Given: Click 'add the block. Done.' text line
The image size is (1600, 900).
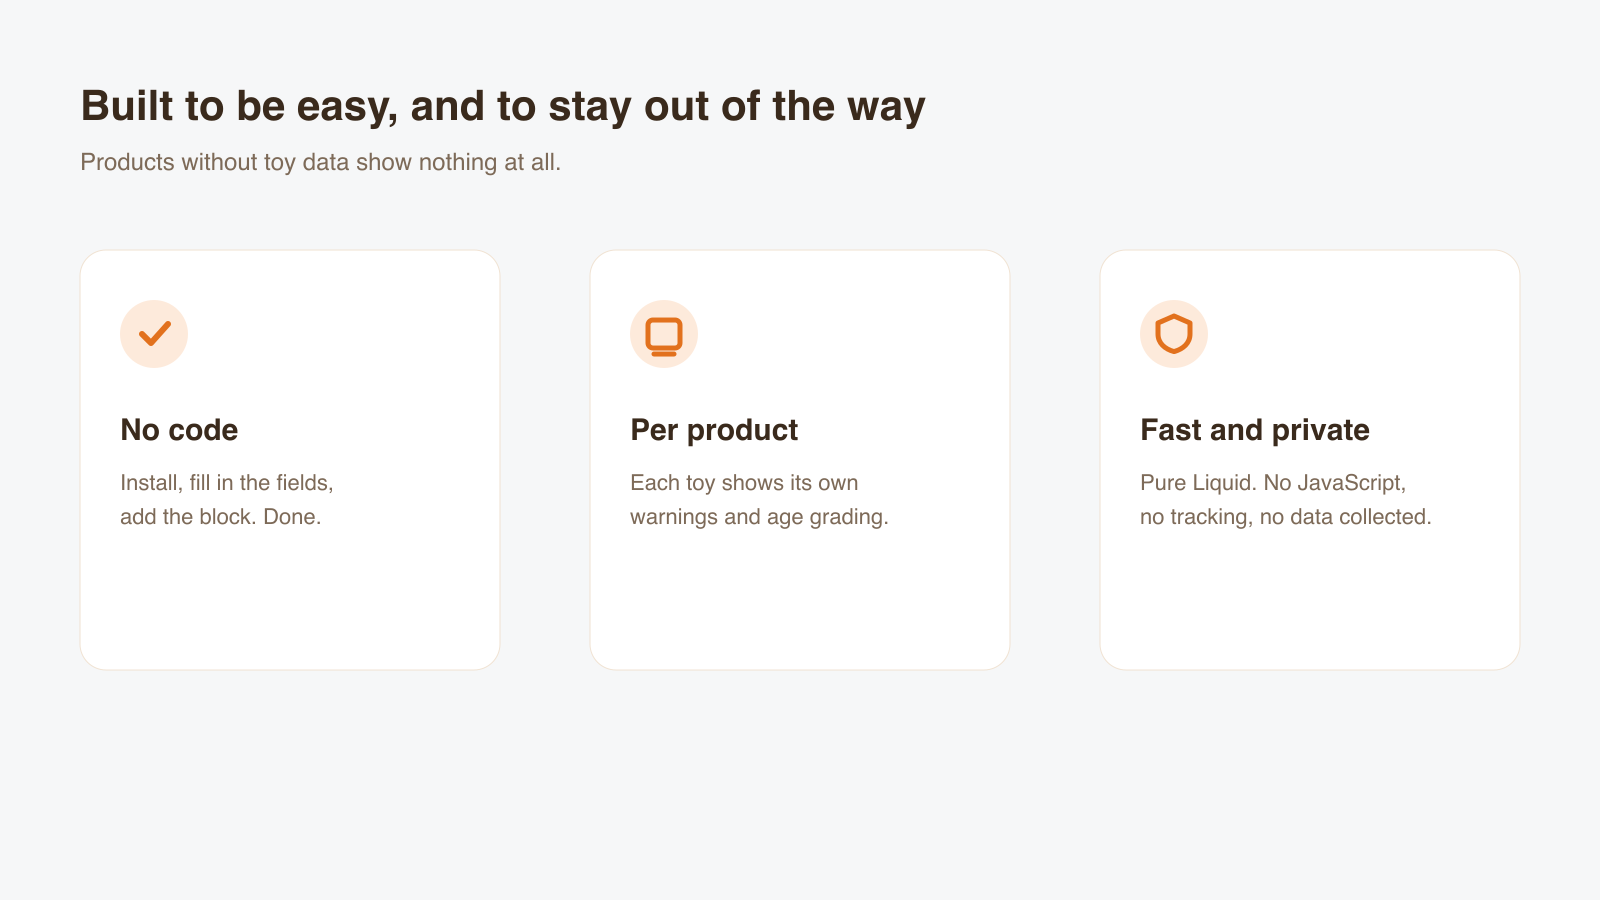Looking at the screenshot, I should point(221,517).
